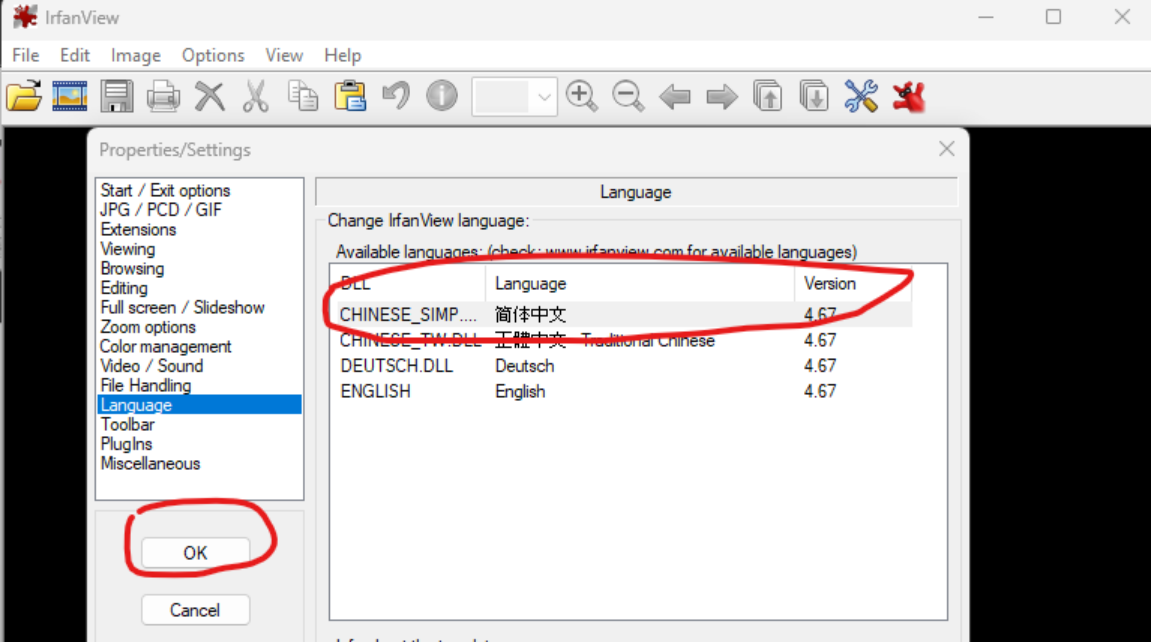Maximize the IrfanView window
This screenshot has height=642, width=1151.
click(x=1053, y=17)
